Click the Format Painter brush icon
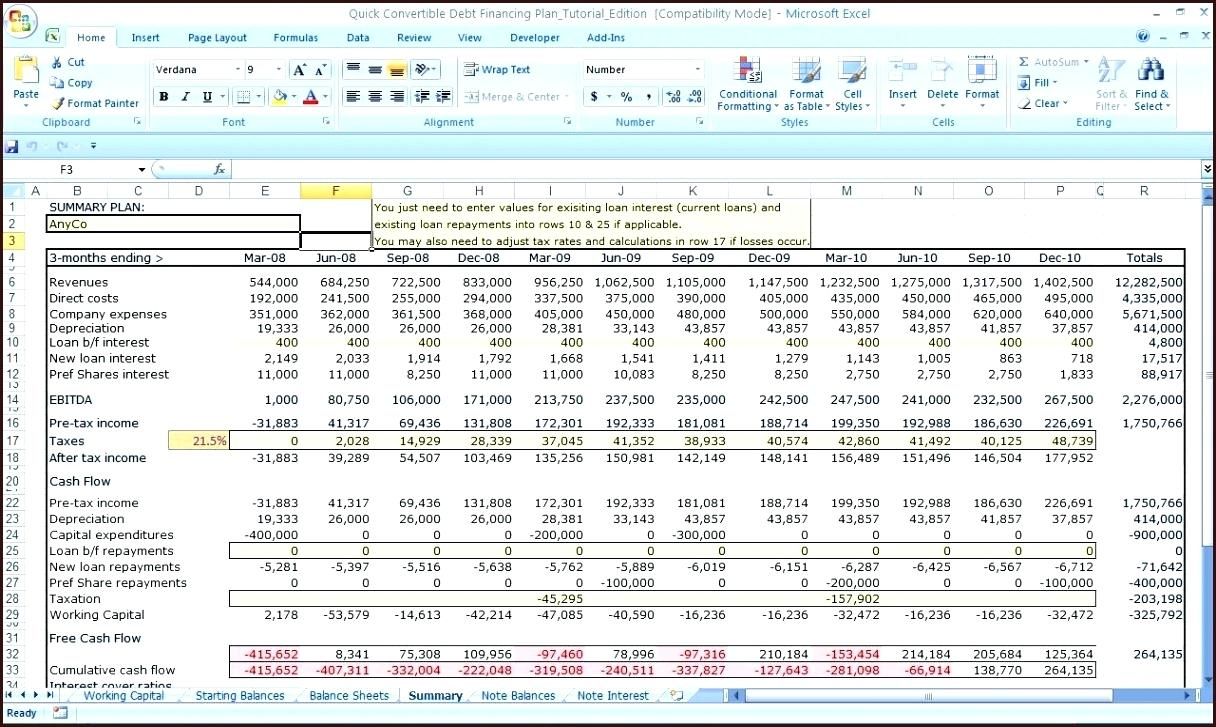Viewport: 1216px width, 727px height. (x=58, y=103)
